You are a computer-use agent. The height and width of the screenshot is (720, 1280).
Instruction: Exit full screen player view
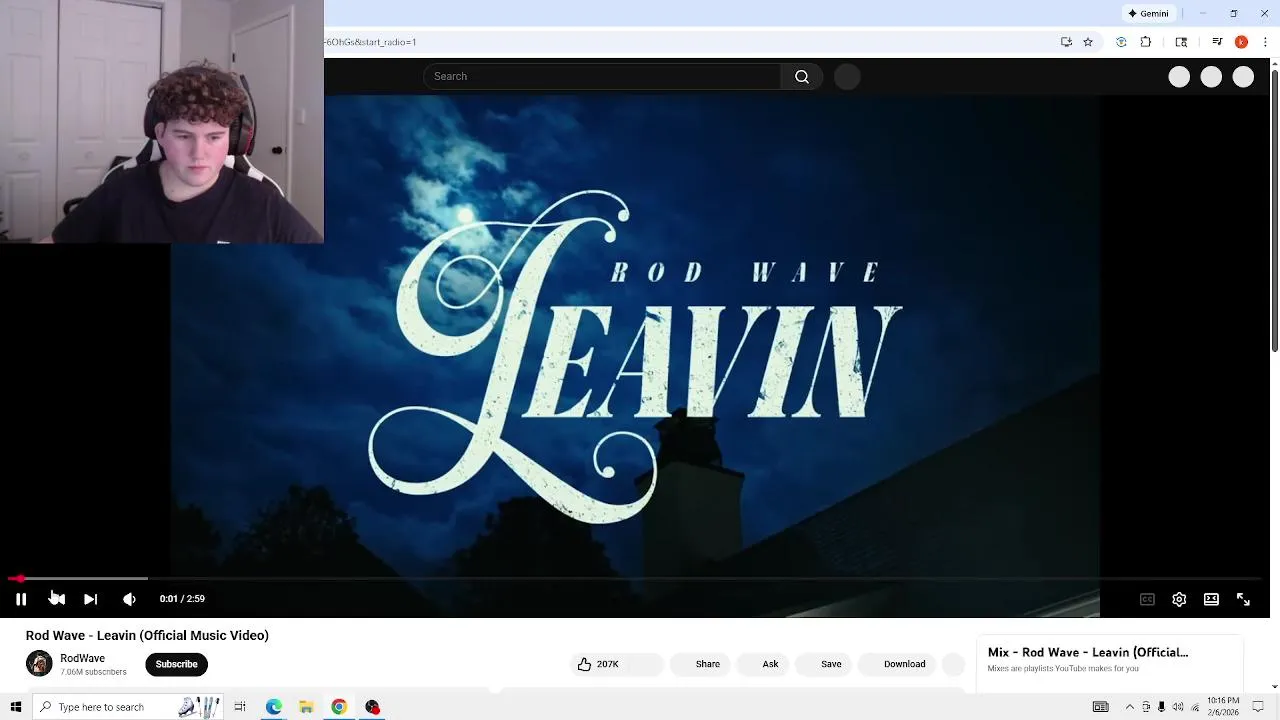pos(1243,599)
